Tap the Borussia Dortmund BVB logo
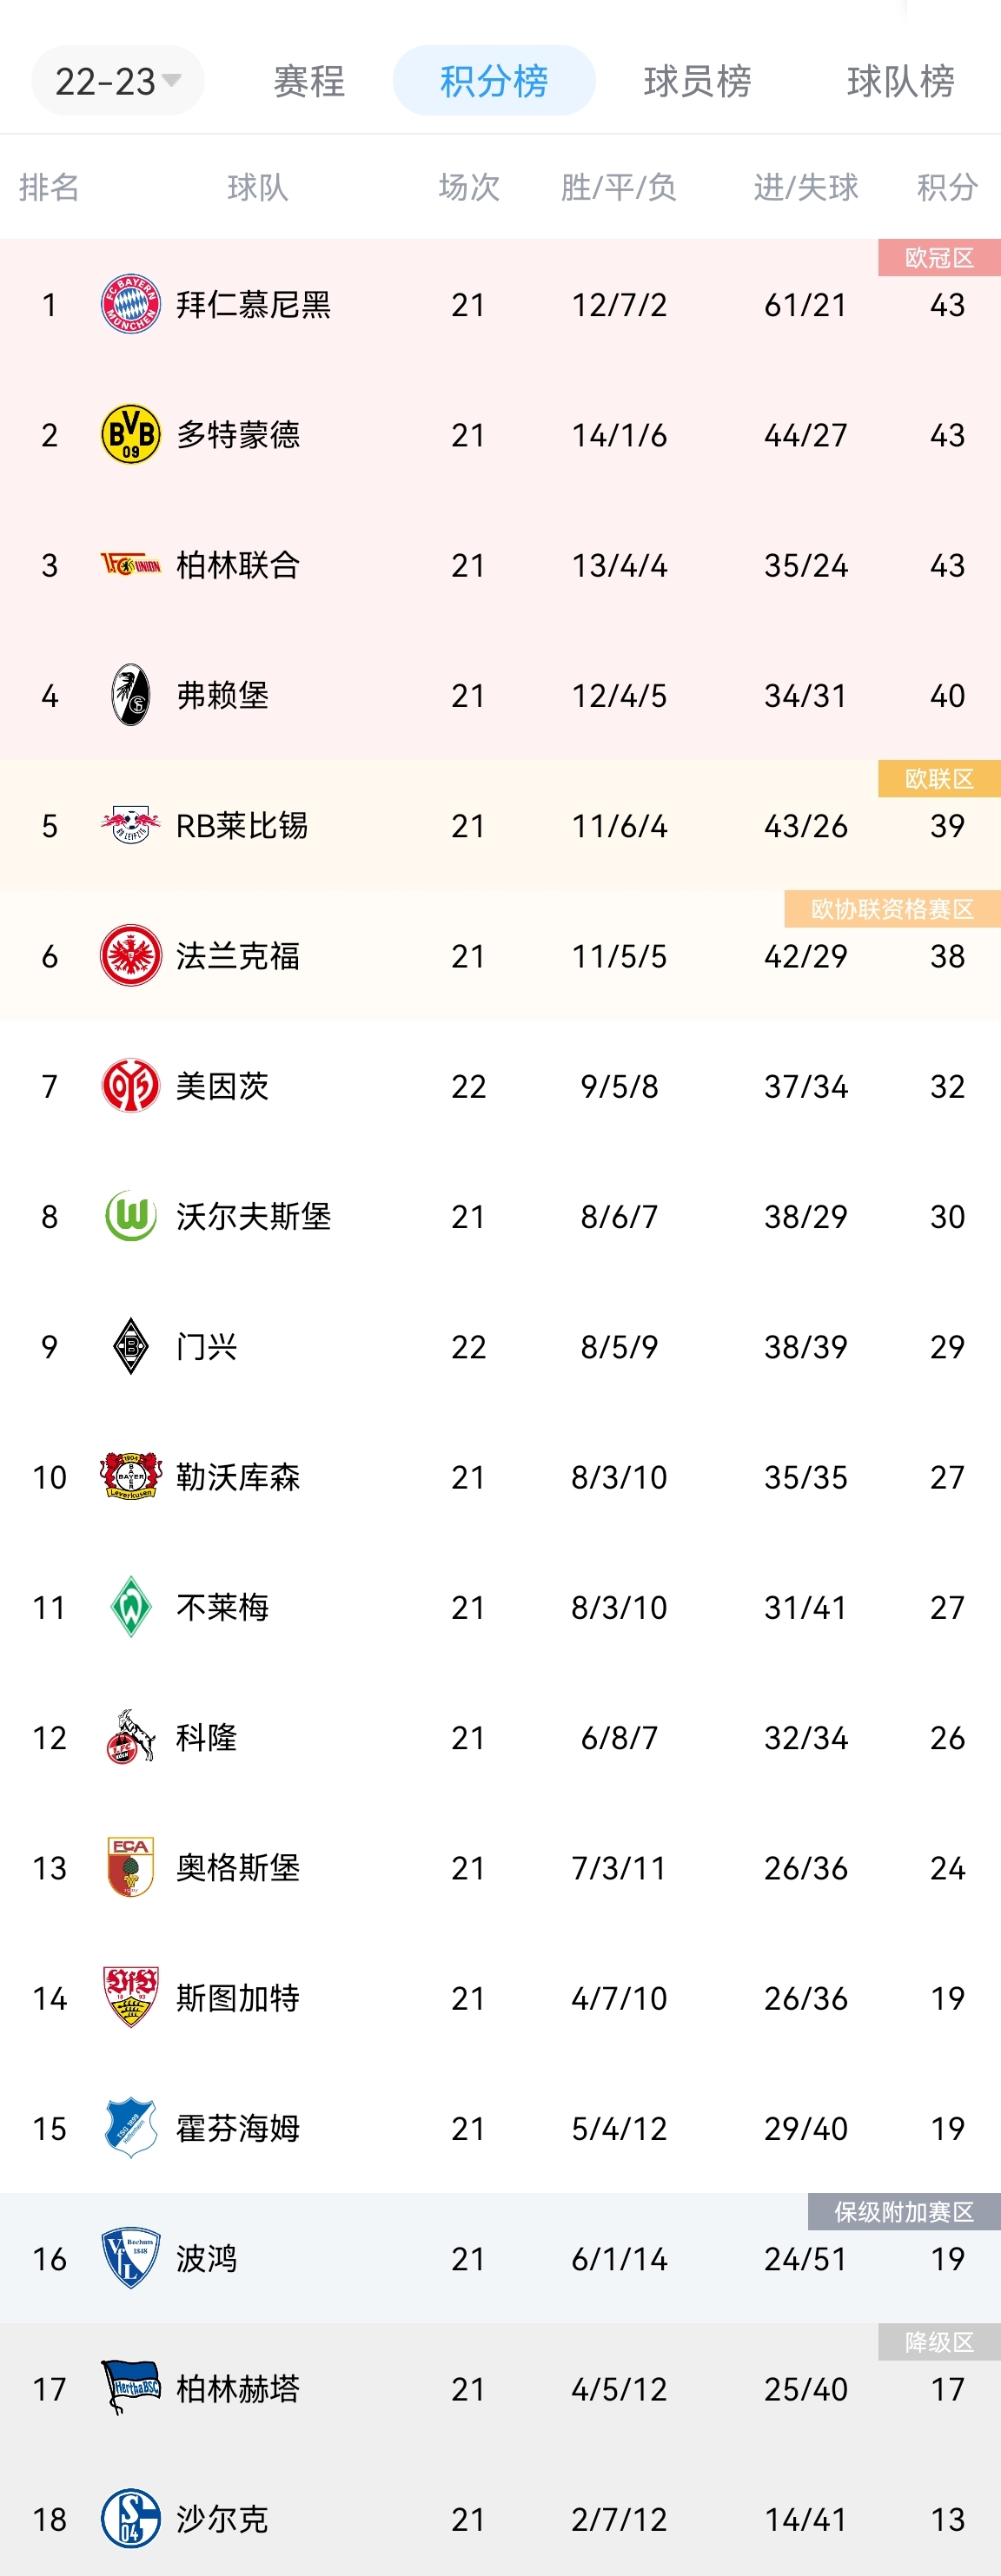The width and height of the screenshot is (1001, 2576). point(131,434)
